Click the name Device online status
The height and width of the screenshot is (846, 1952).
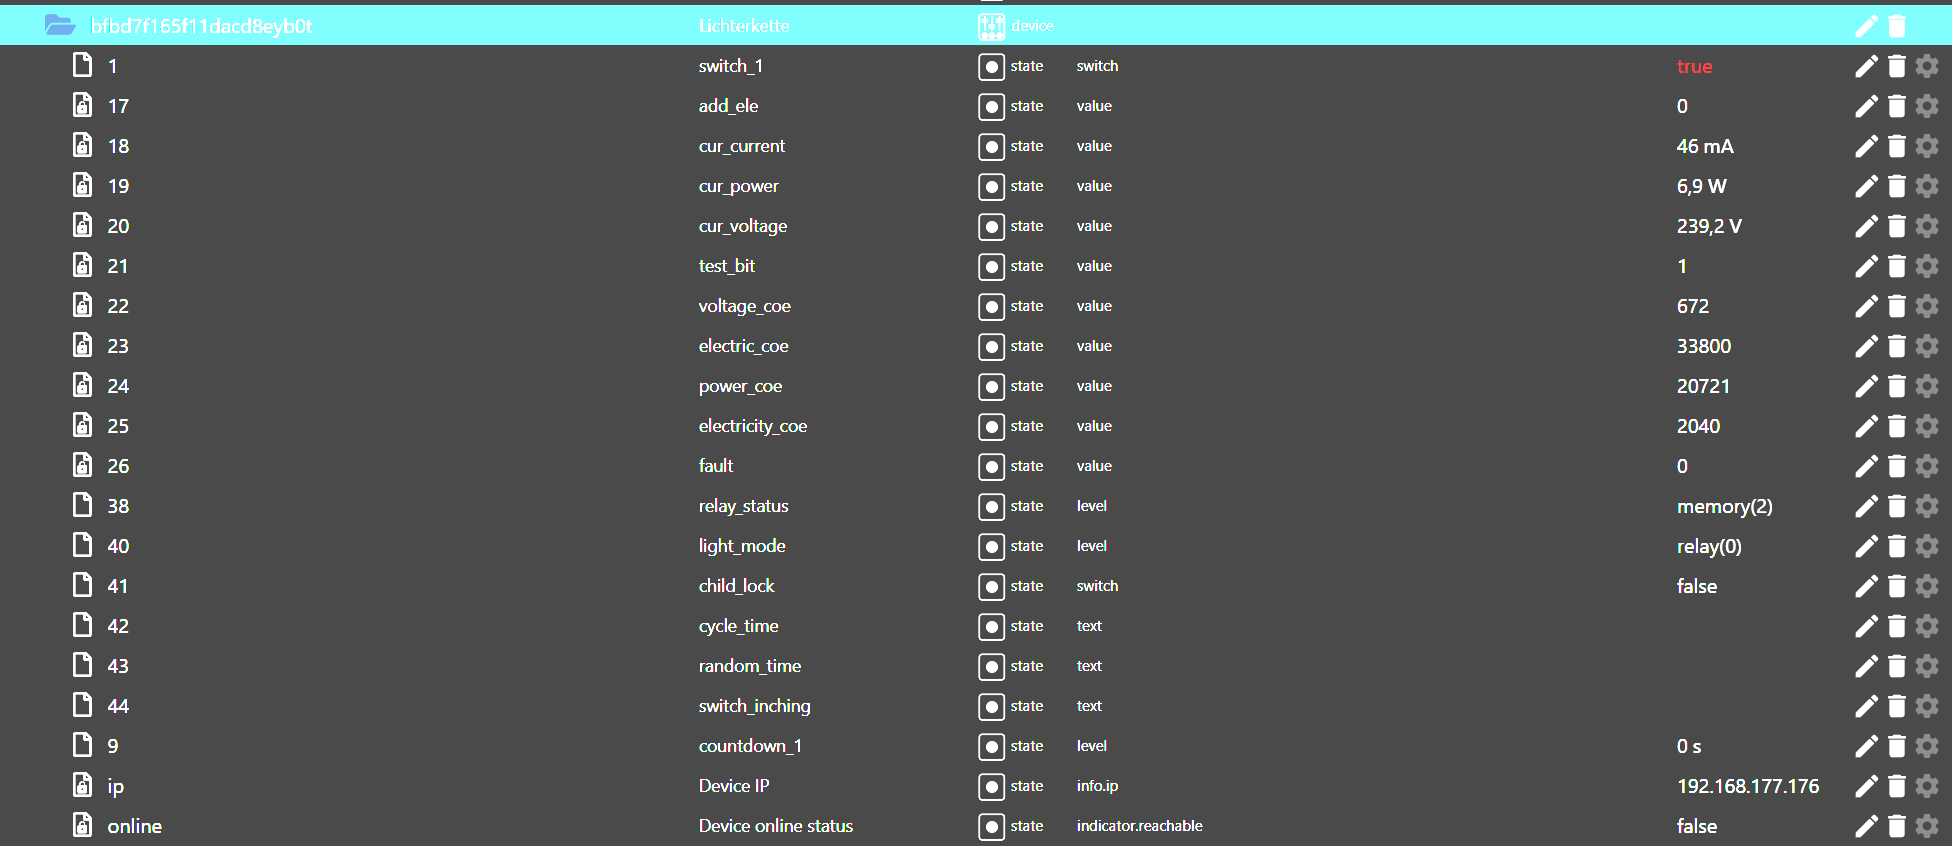coord(776,826)
